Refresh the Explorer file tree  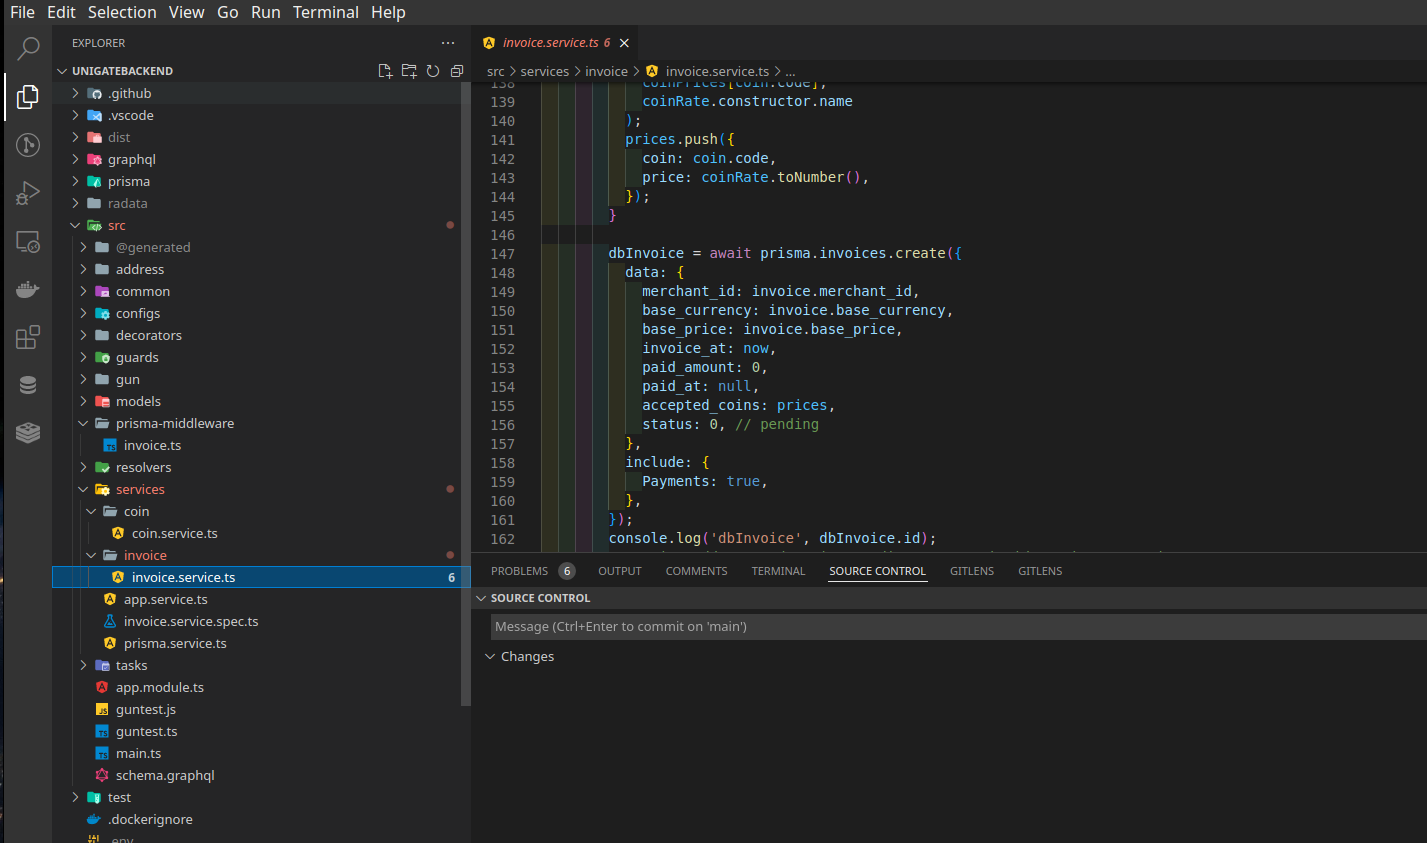pos(433,71)
